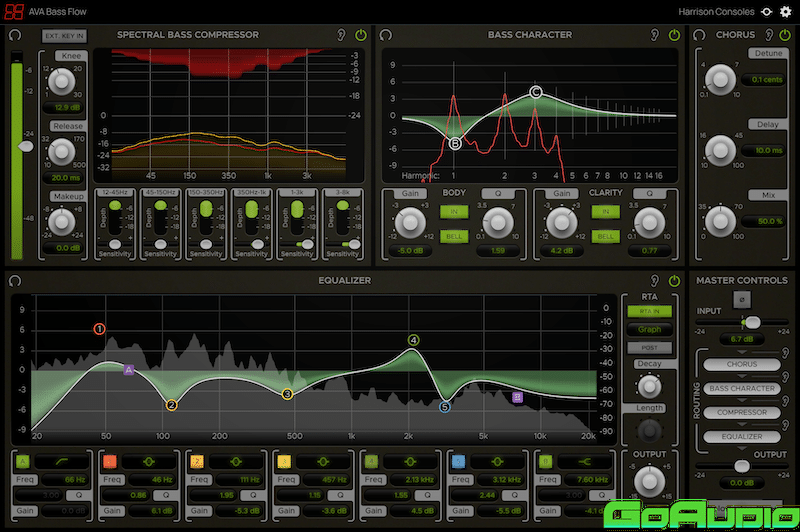Viewport: 800px width, 532px height.
Task: Click Body Gain -5.0 dB value field
Action: pos(411,250)
